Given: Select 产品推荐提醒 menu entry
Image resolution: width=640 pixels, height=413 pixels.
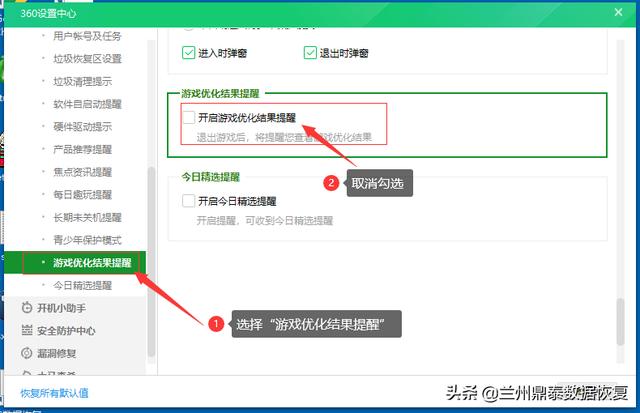Looking at the screenshot, I should click(83, 149).
